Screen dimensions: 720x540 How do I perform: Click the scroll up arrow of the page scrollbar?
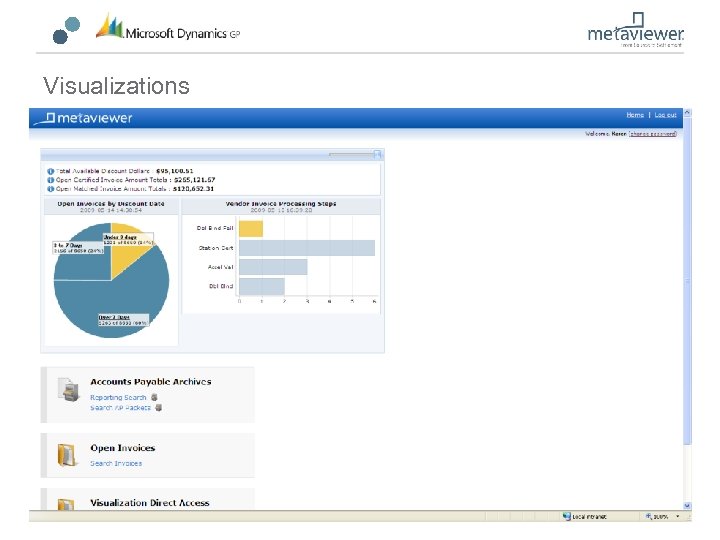pos(687,112)
